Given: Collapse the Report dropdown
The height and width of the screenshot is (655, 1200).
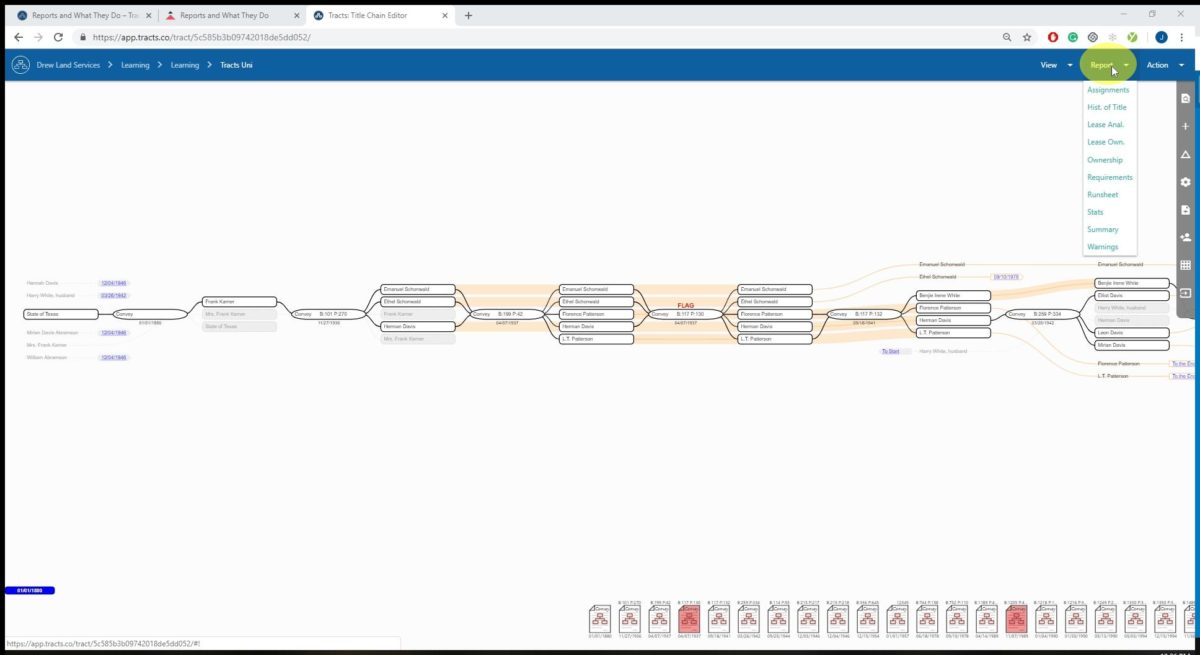Looking at the screenshot, I should (x=1110, y=65).
